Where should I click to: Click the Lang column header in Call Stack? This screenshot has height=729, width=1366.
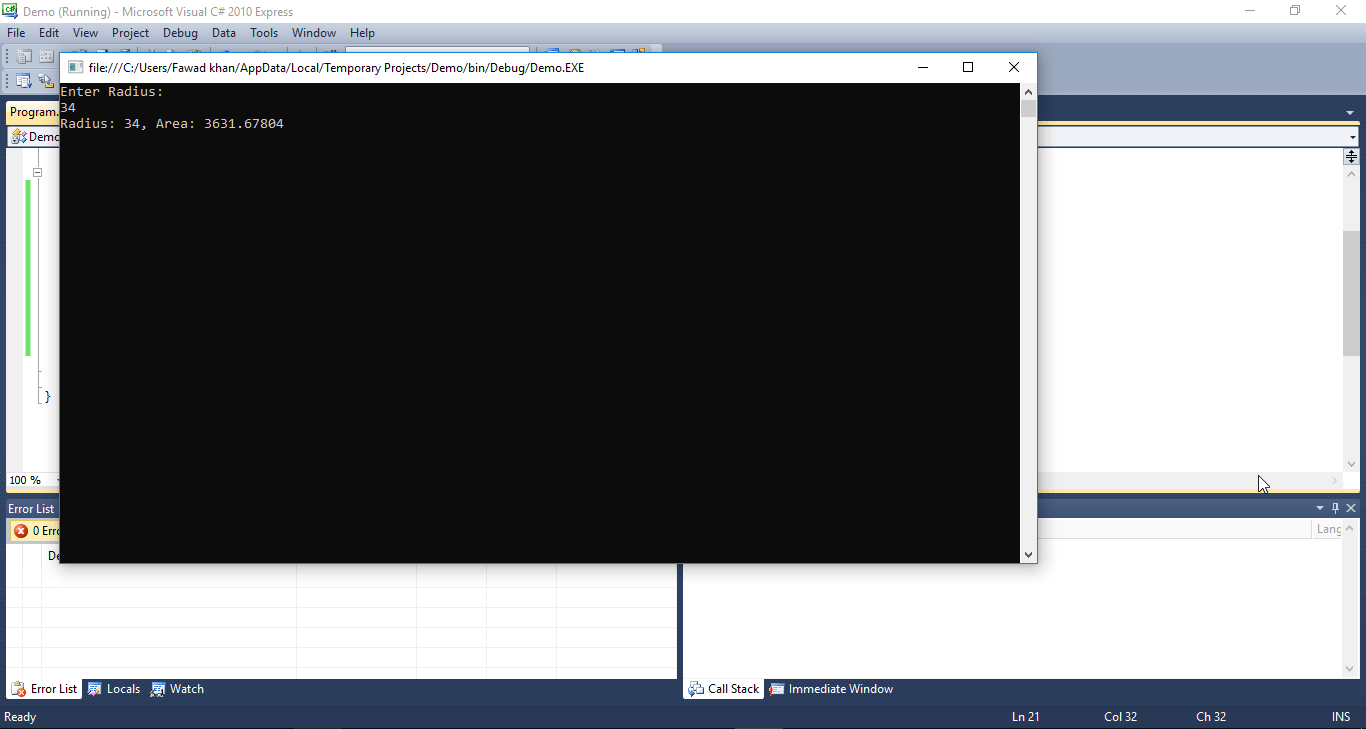click(x=1329, y=529)
